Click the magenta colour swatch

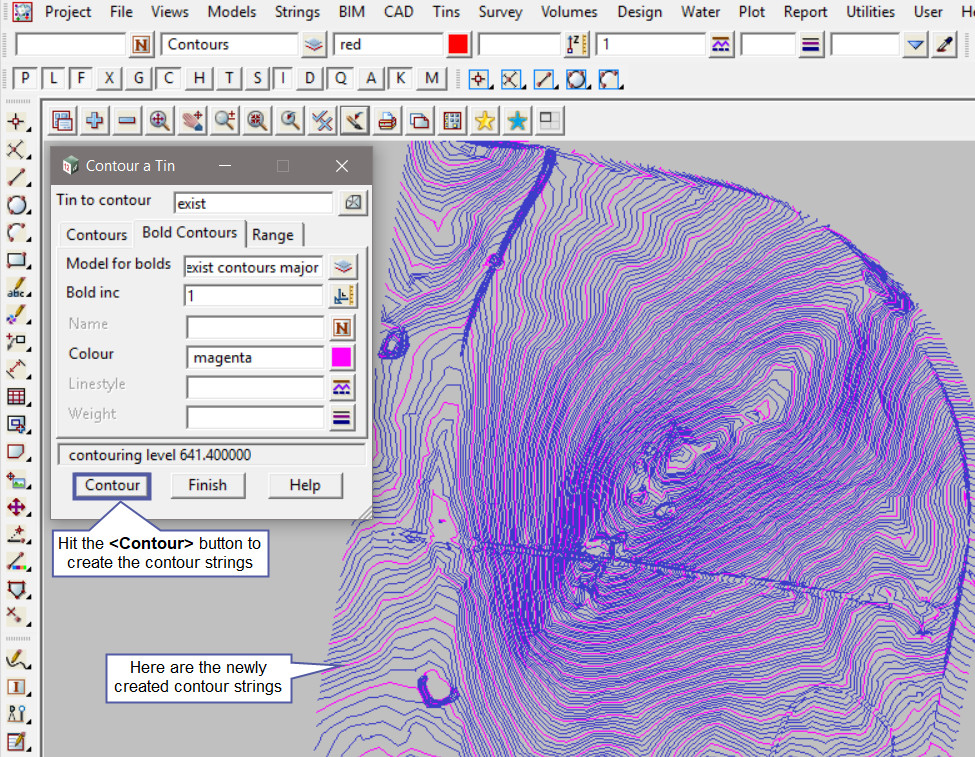point(342,357)
